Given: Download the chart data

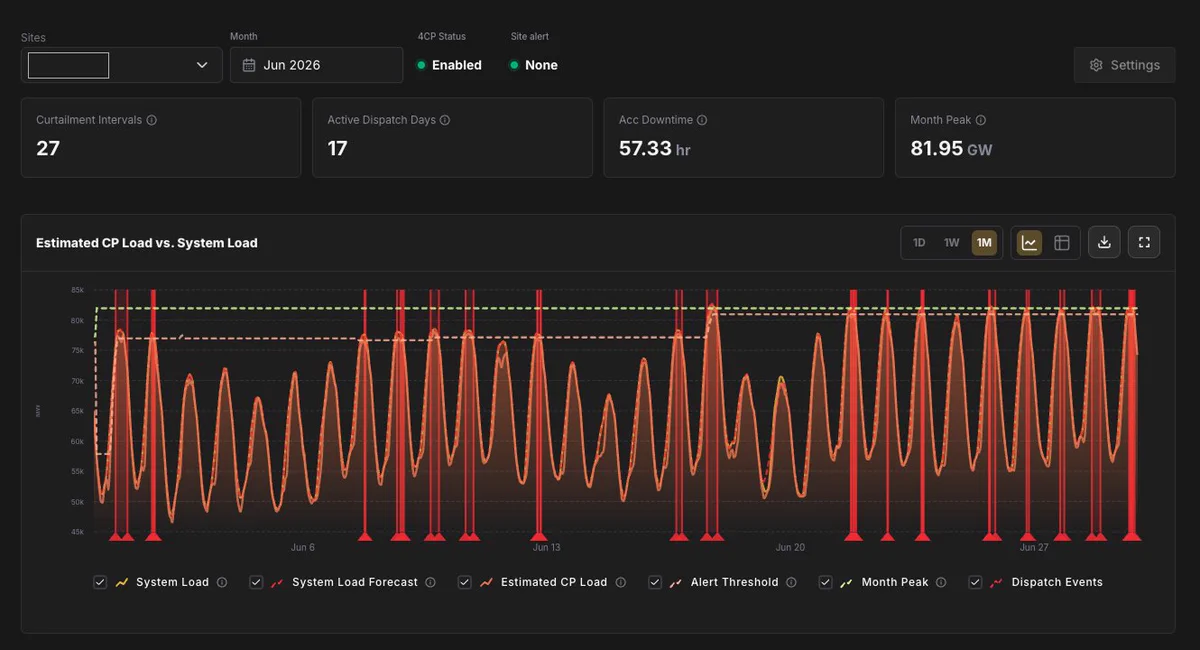Looking at the screenshot, I should coord(1104,243).
